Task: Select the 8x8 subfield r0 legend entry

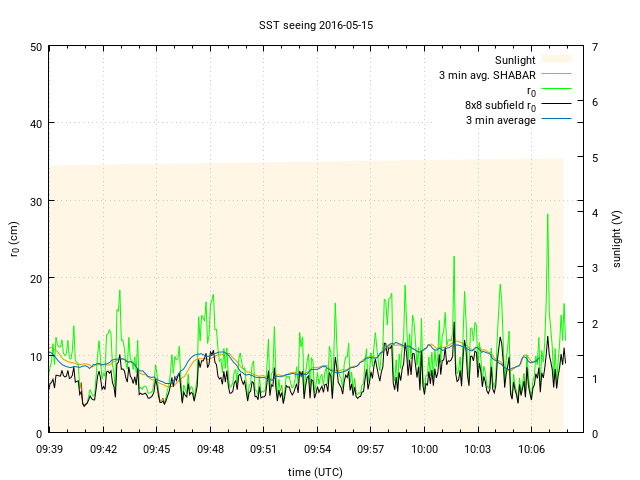Action: [x=500, y=105]
